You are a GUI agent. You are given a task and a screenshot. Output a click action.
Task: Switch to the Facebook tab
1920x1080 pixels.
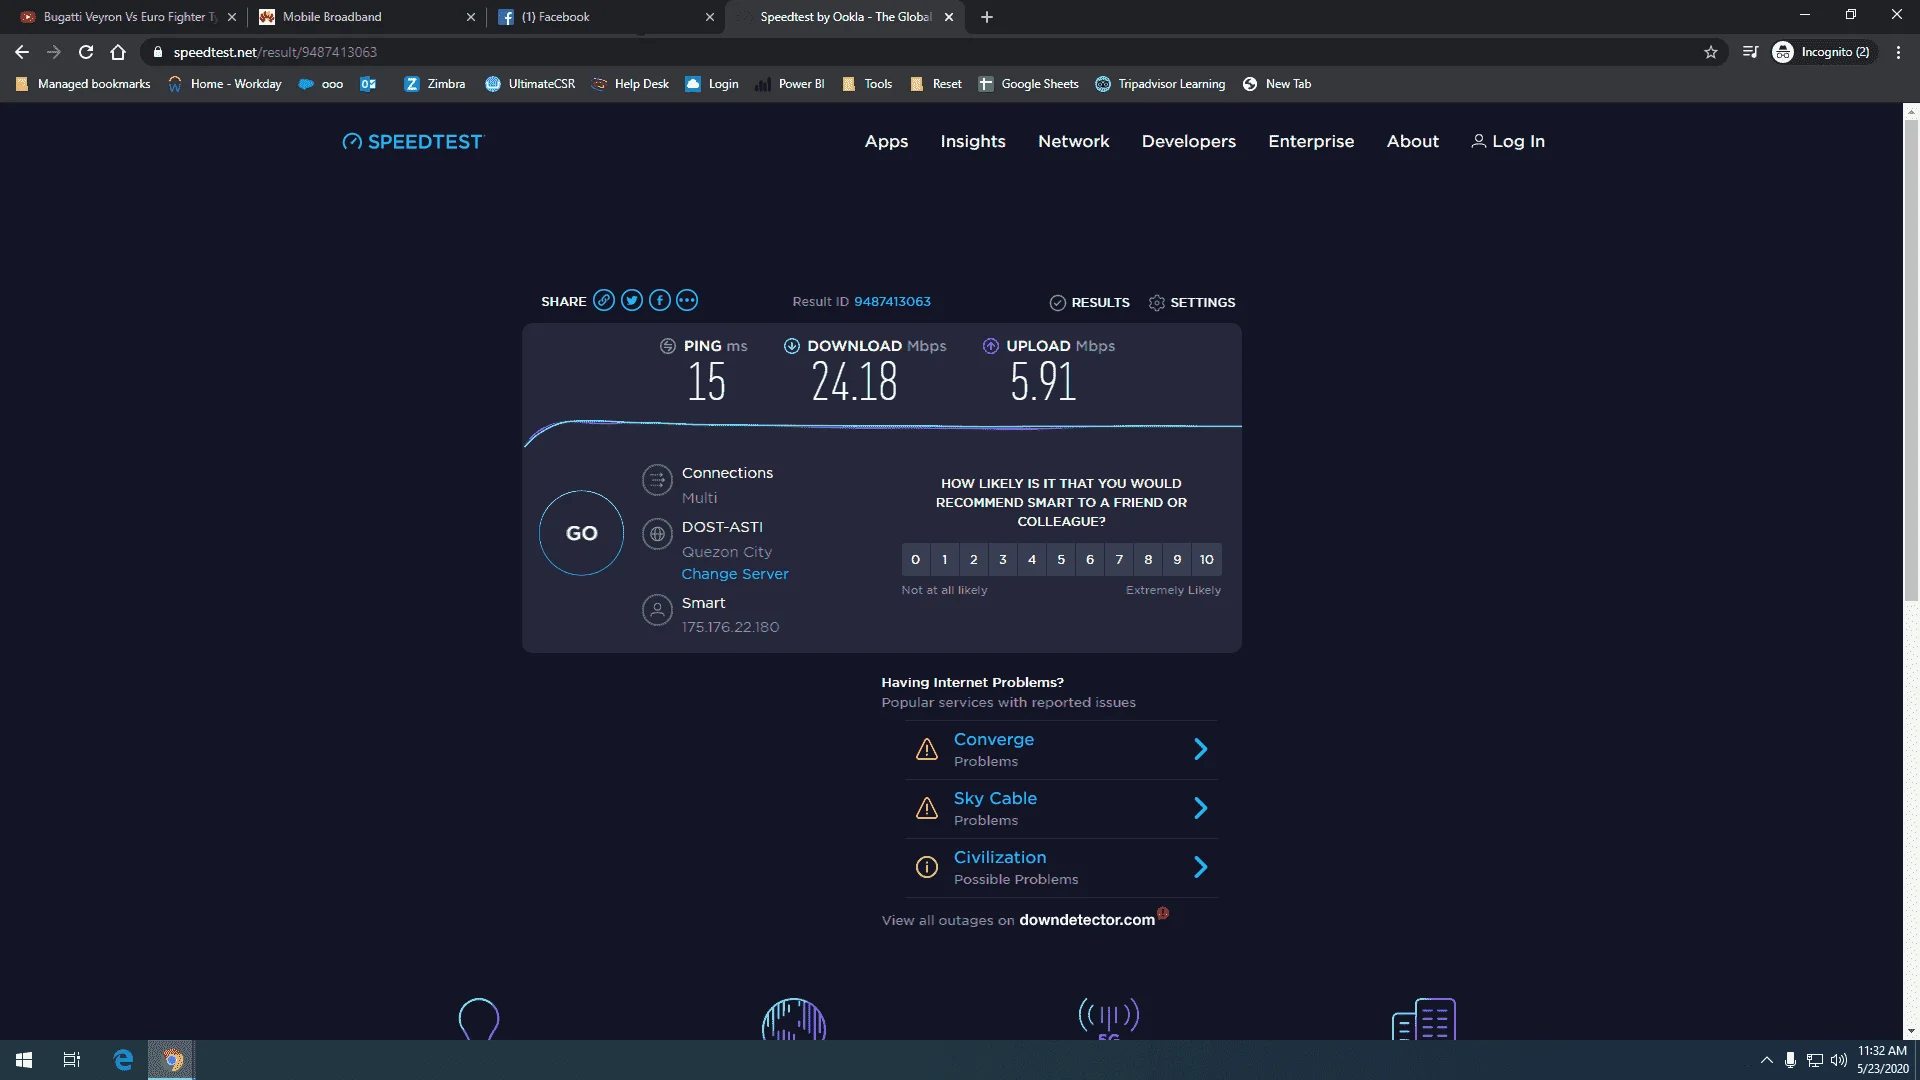[x=606, y=17]
